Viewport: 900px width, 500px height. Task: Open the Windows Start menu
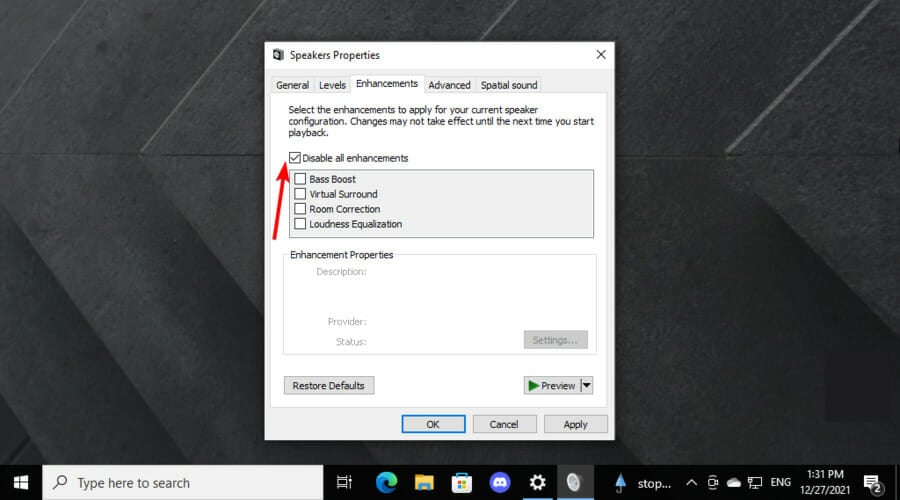point(21,483)
